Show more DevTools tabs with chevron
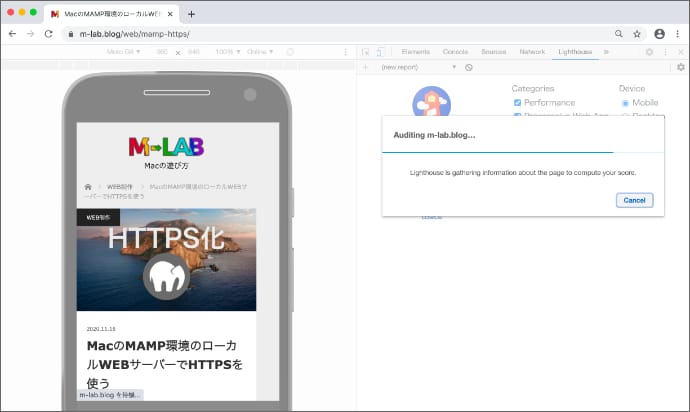 [606, 51]
